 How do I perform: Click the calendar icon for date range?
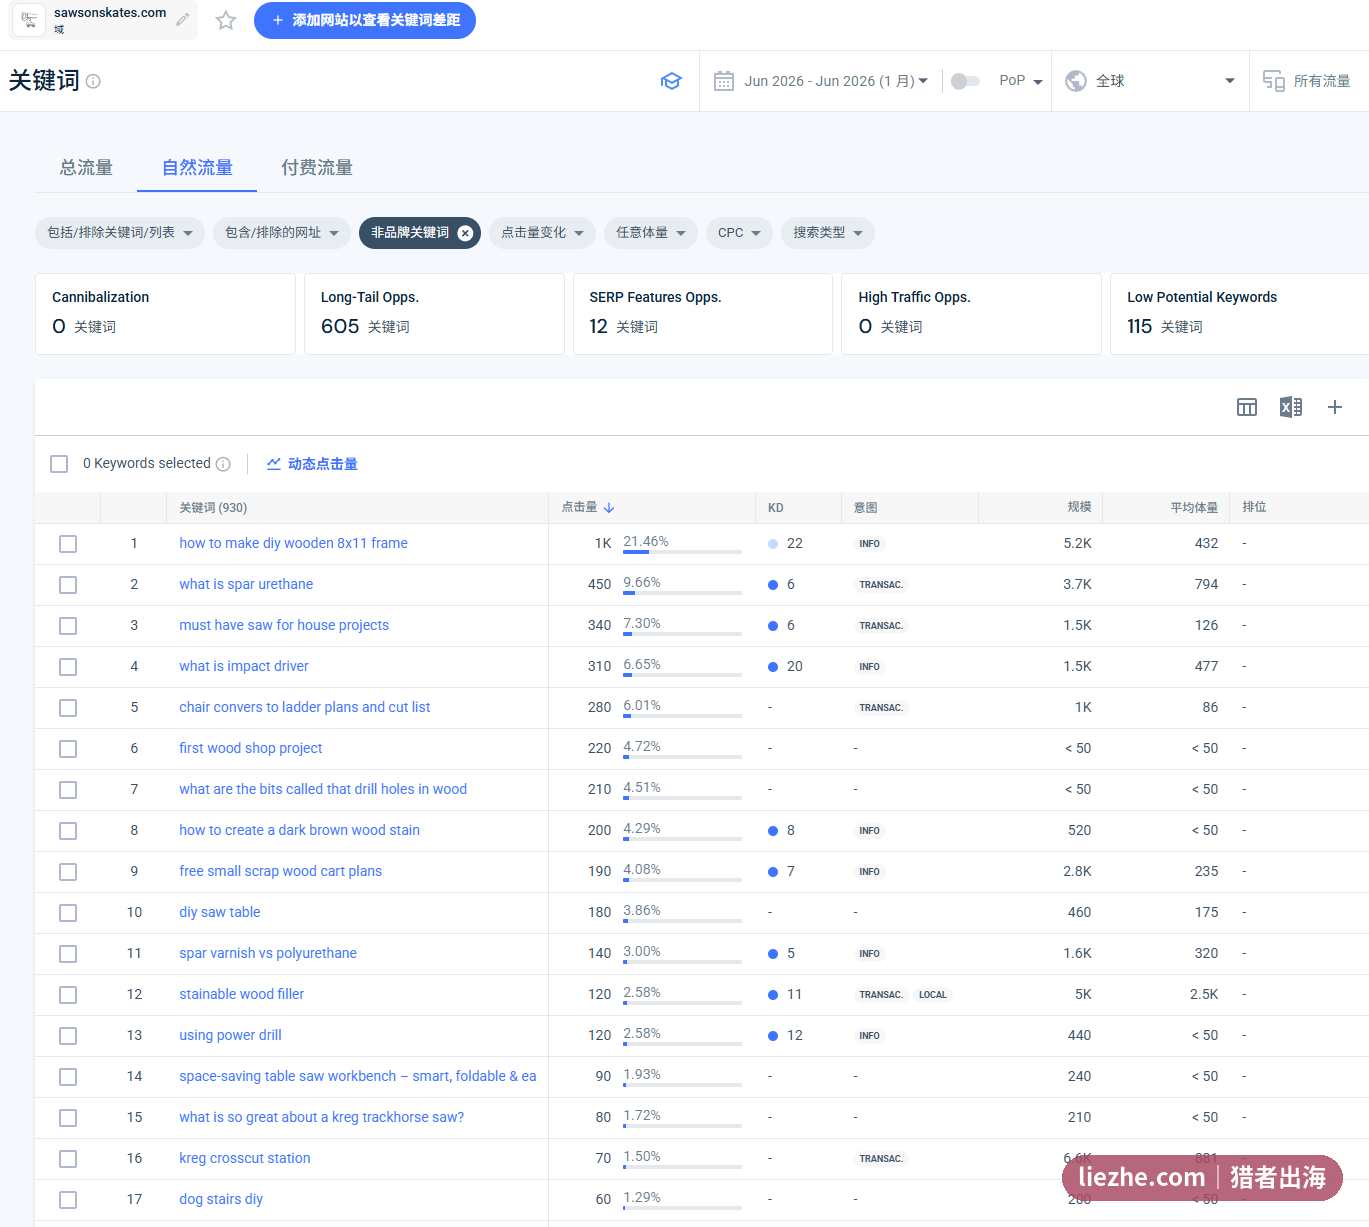click(724, 81)
